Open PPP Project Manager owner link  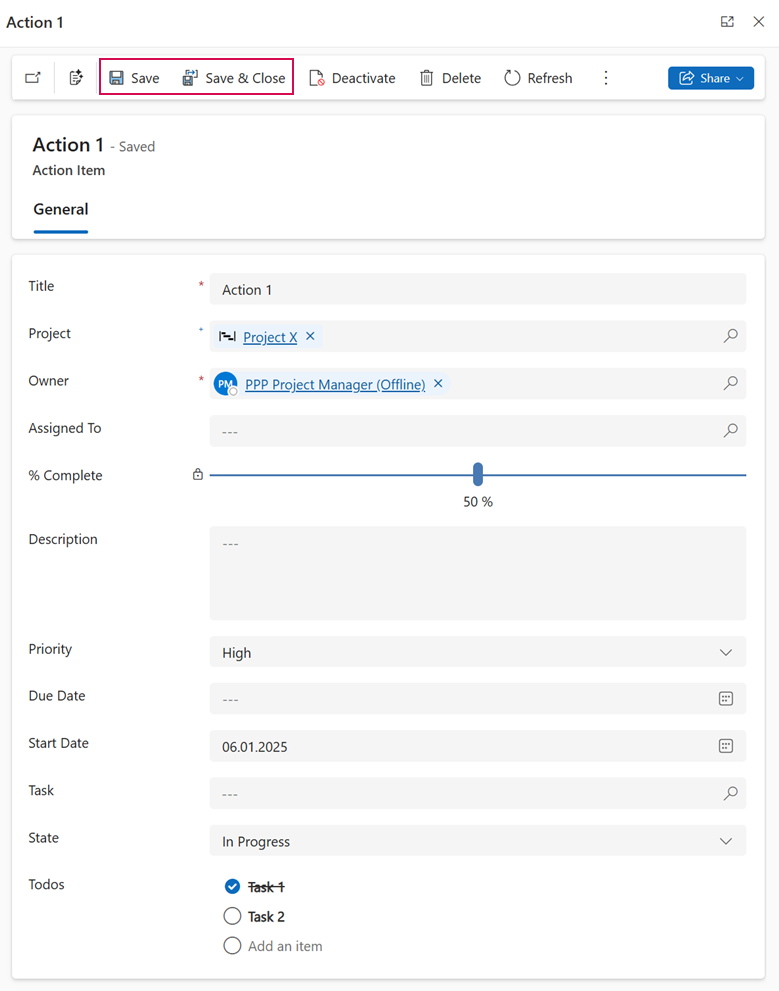335,384
